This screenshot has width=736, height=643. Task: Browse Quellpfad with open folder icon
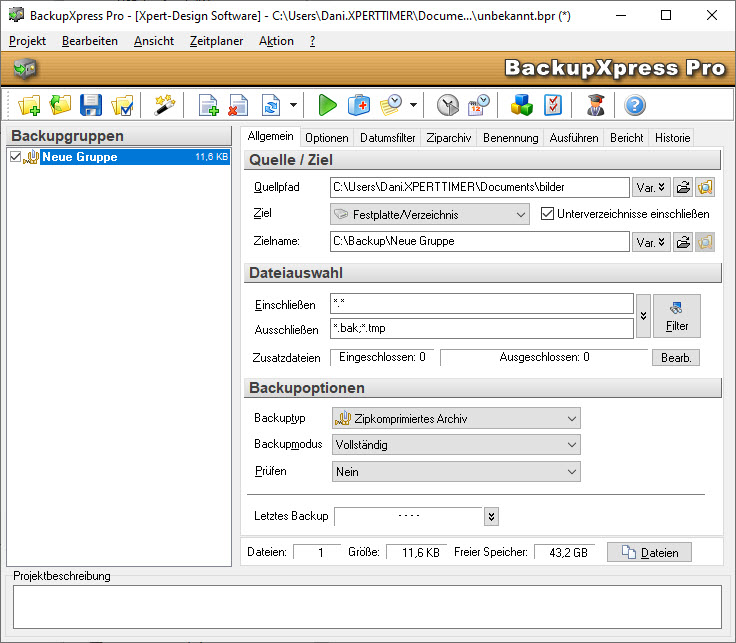click(x=683, y=187)
